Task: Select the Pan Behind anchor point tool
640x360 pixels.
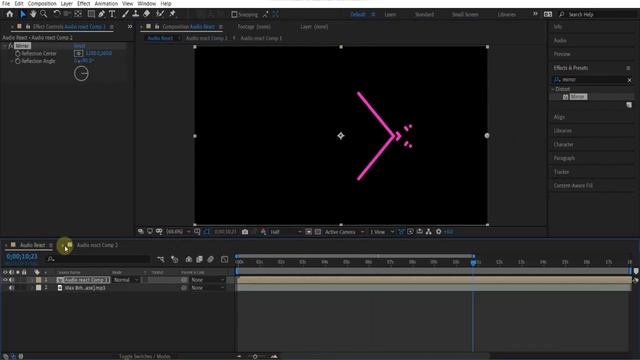Action: click(x=78, y=14)
